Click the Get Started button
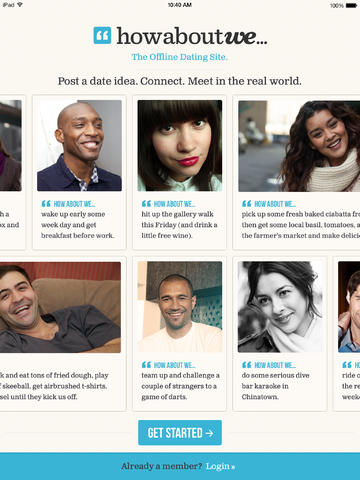Image resolution: width=360 pixels, height=480 pixels. tap(180, 433)
